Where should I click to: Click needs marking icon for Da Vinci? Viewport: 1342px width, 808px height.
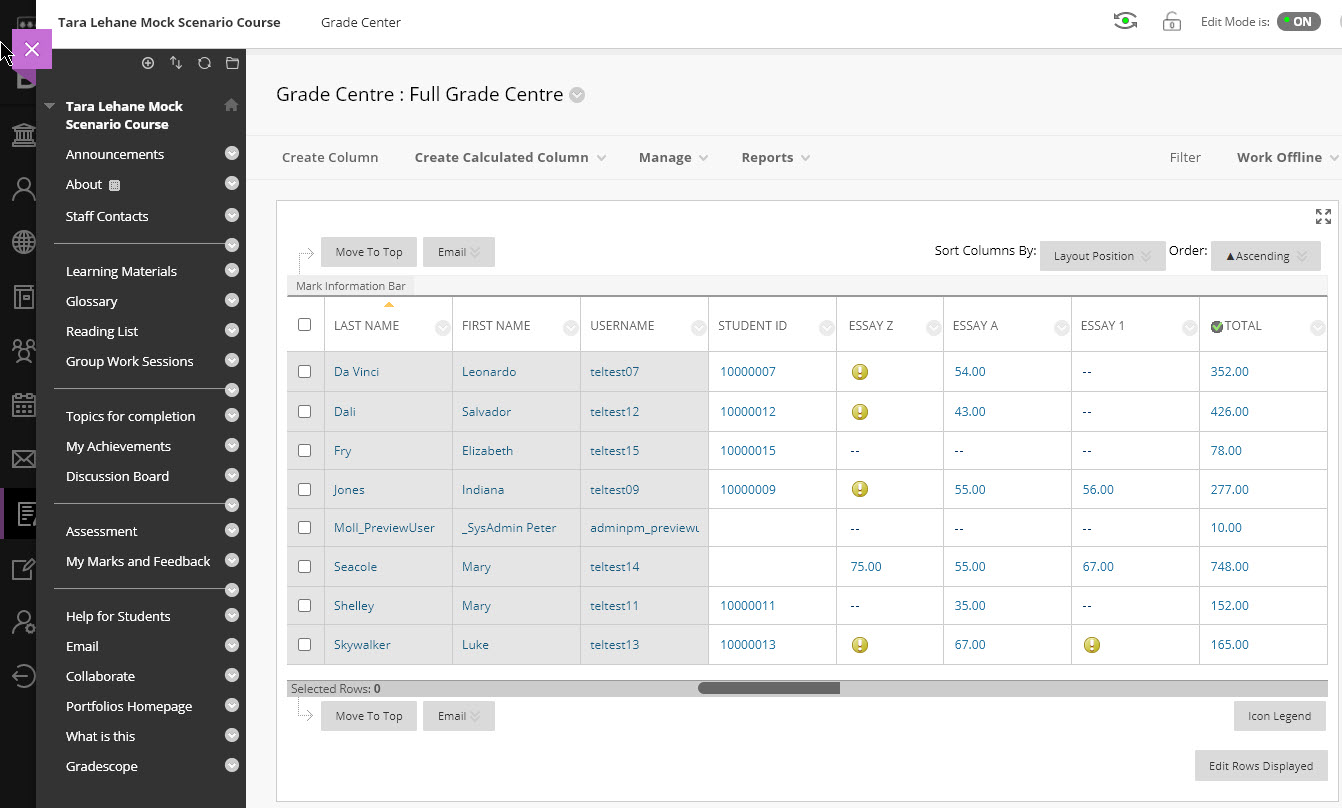point(859,372)
